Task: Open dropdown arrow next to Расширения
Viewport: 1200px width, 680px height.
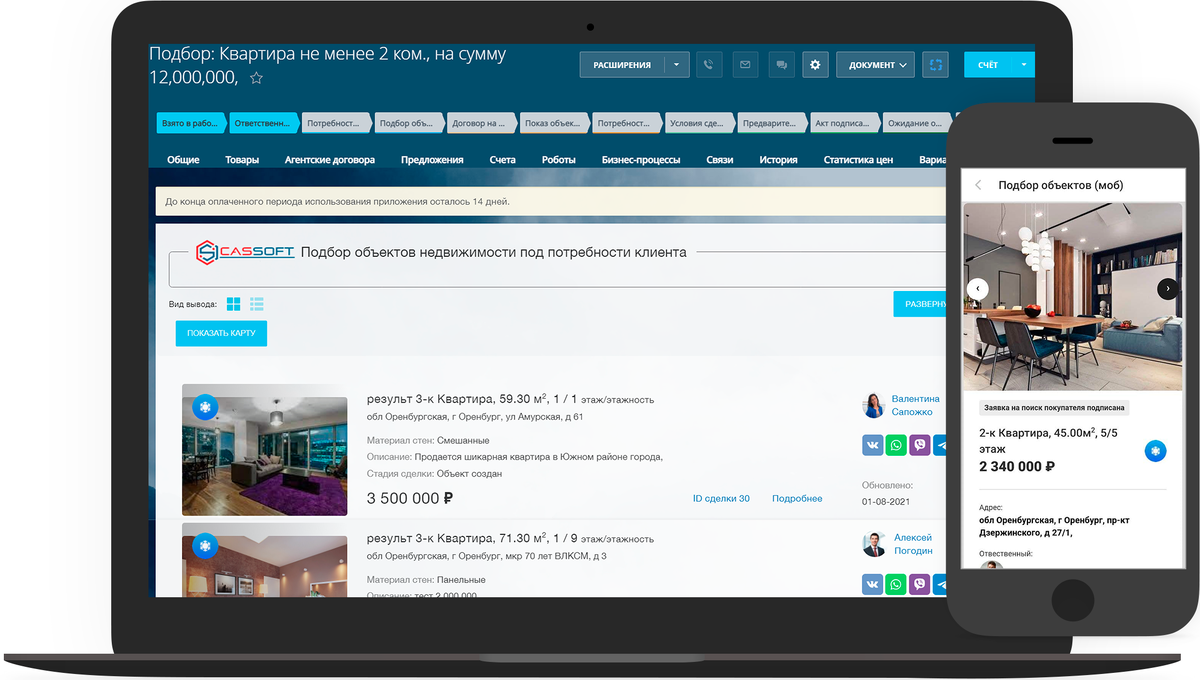Action: coord(676,65)
